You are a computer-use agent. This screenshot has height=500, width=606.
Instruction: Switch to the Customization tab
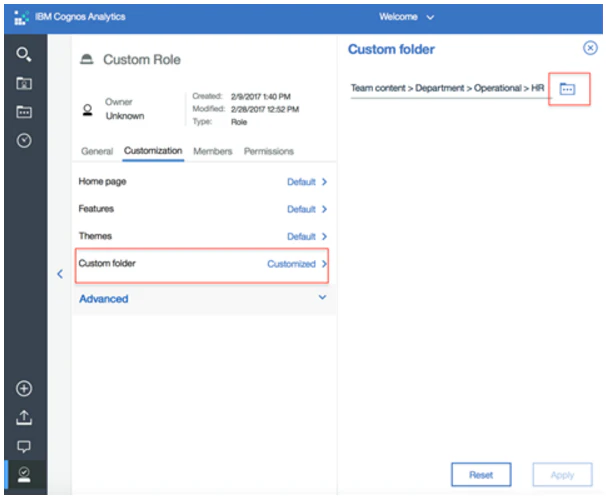(153, 151)
